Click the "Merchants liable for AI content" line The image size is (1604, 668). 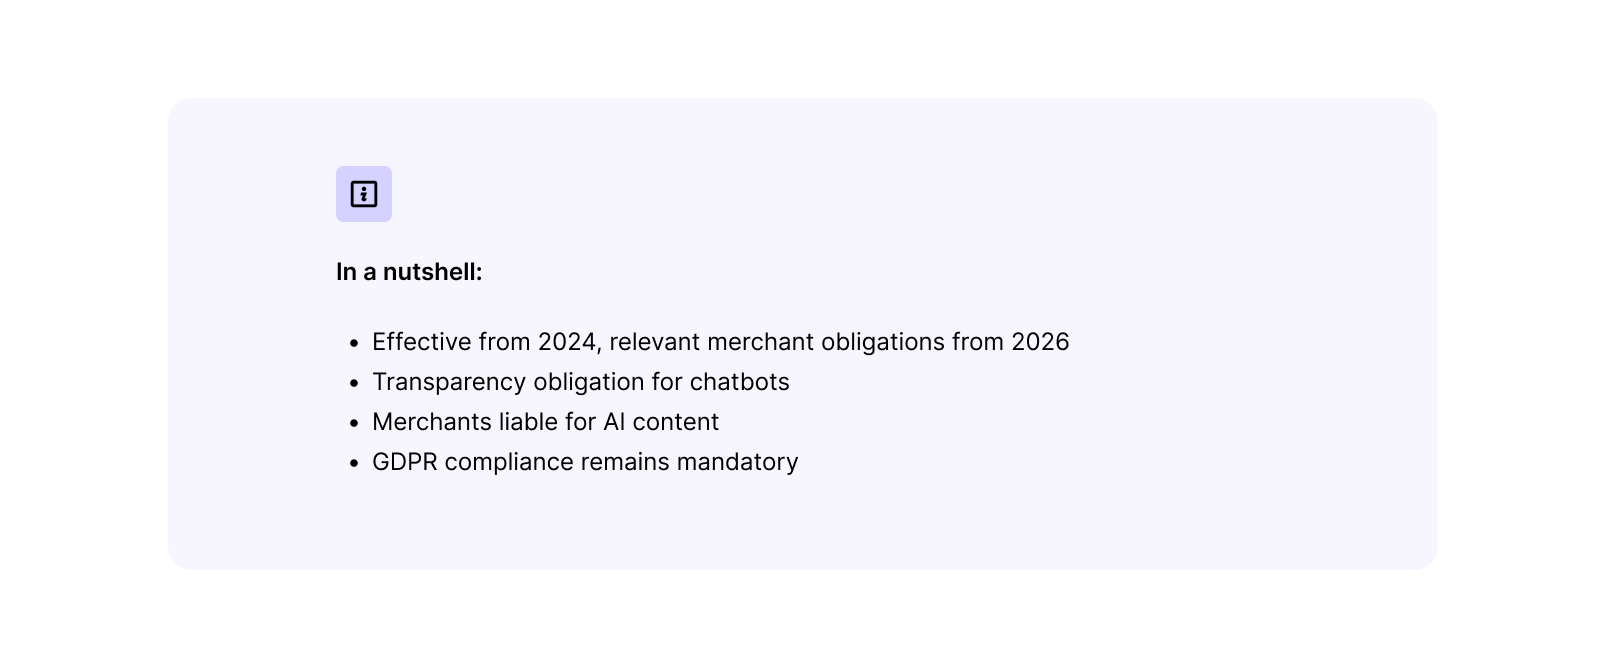(x=545, y=422)
